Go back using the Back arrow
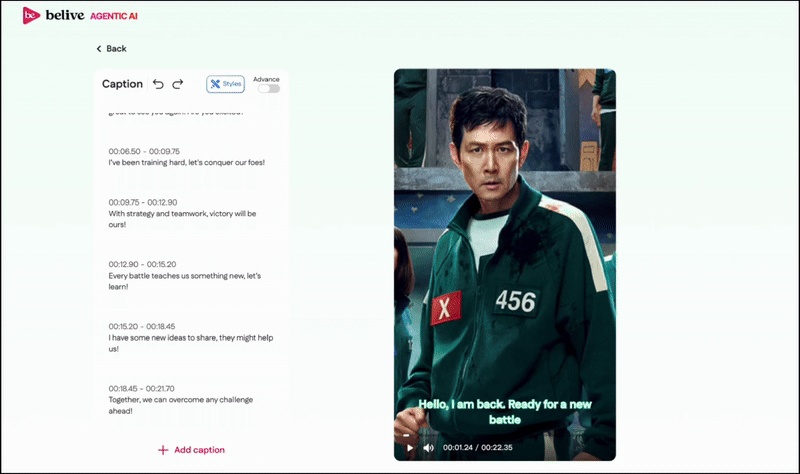This screenshot has width=800, height=474. coord(111,48)
